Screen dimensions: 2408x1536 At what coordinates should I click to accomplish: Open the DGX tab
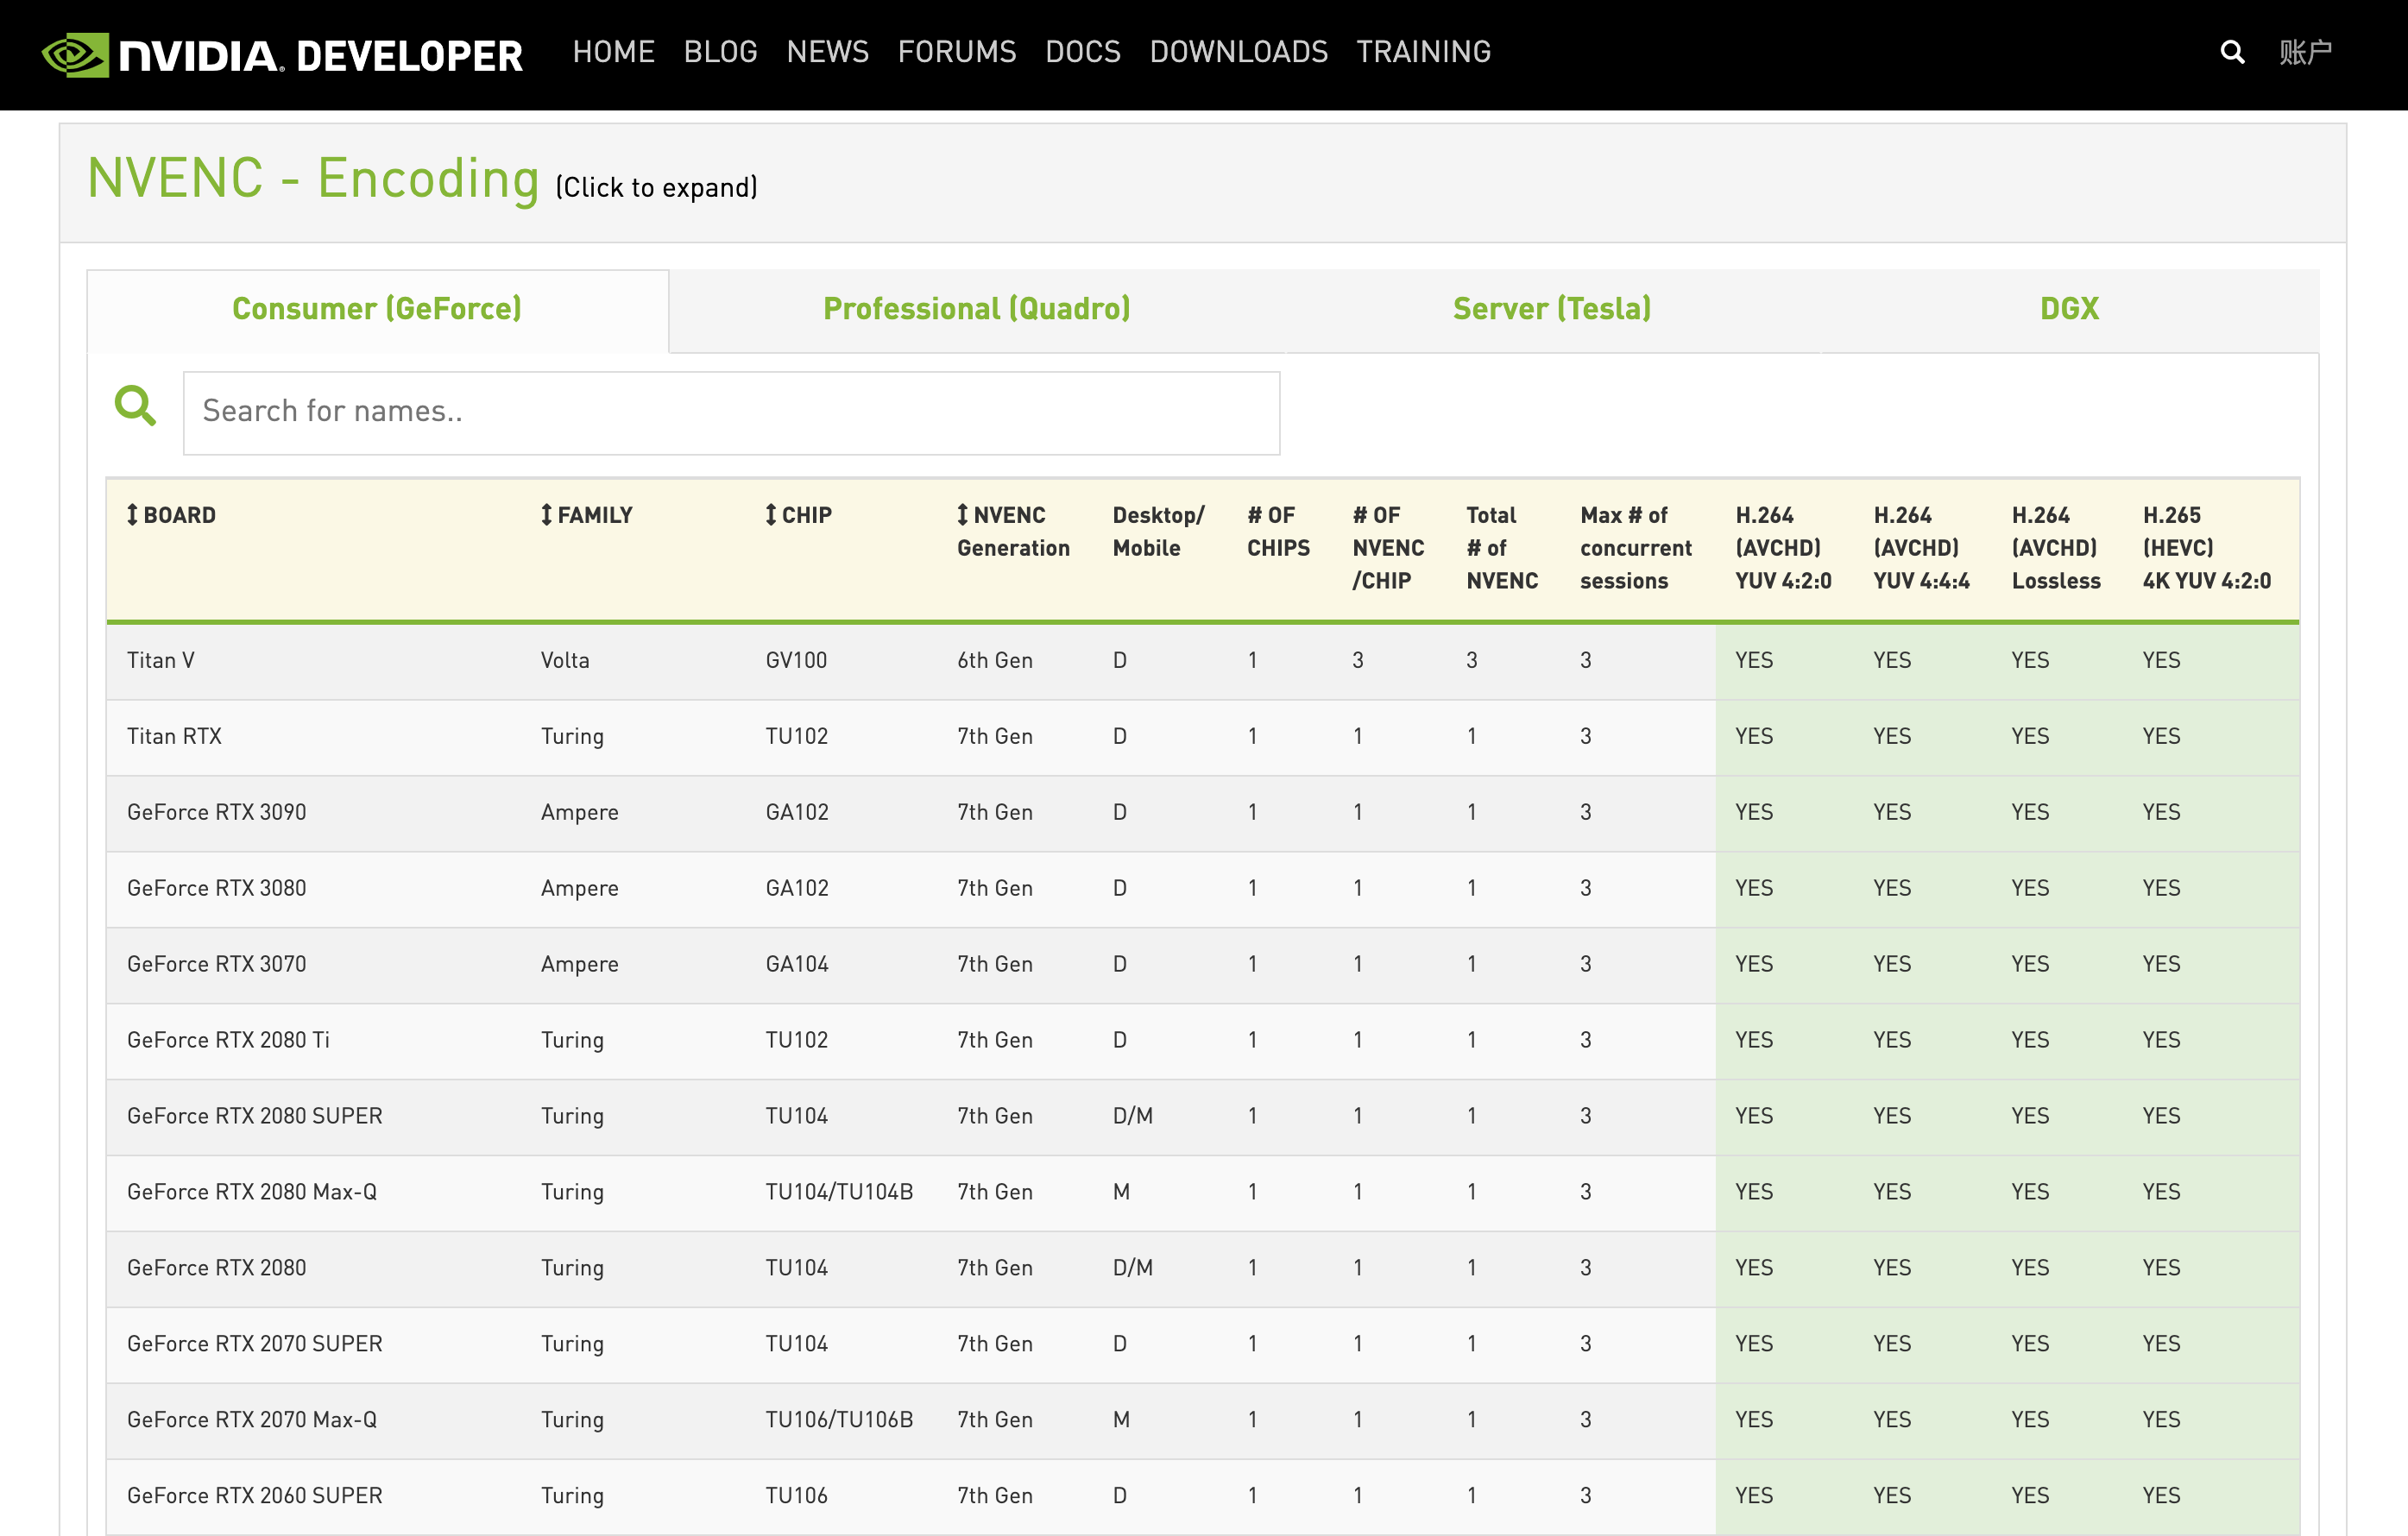pos(2068,309)
